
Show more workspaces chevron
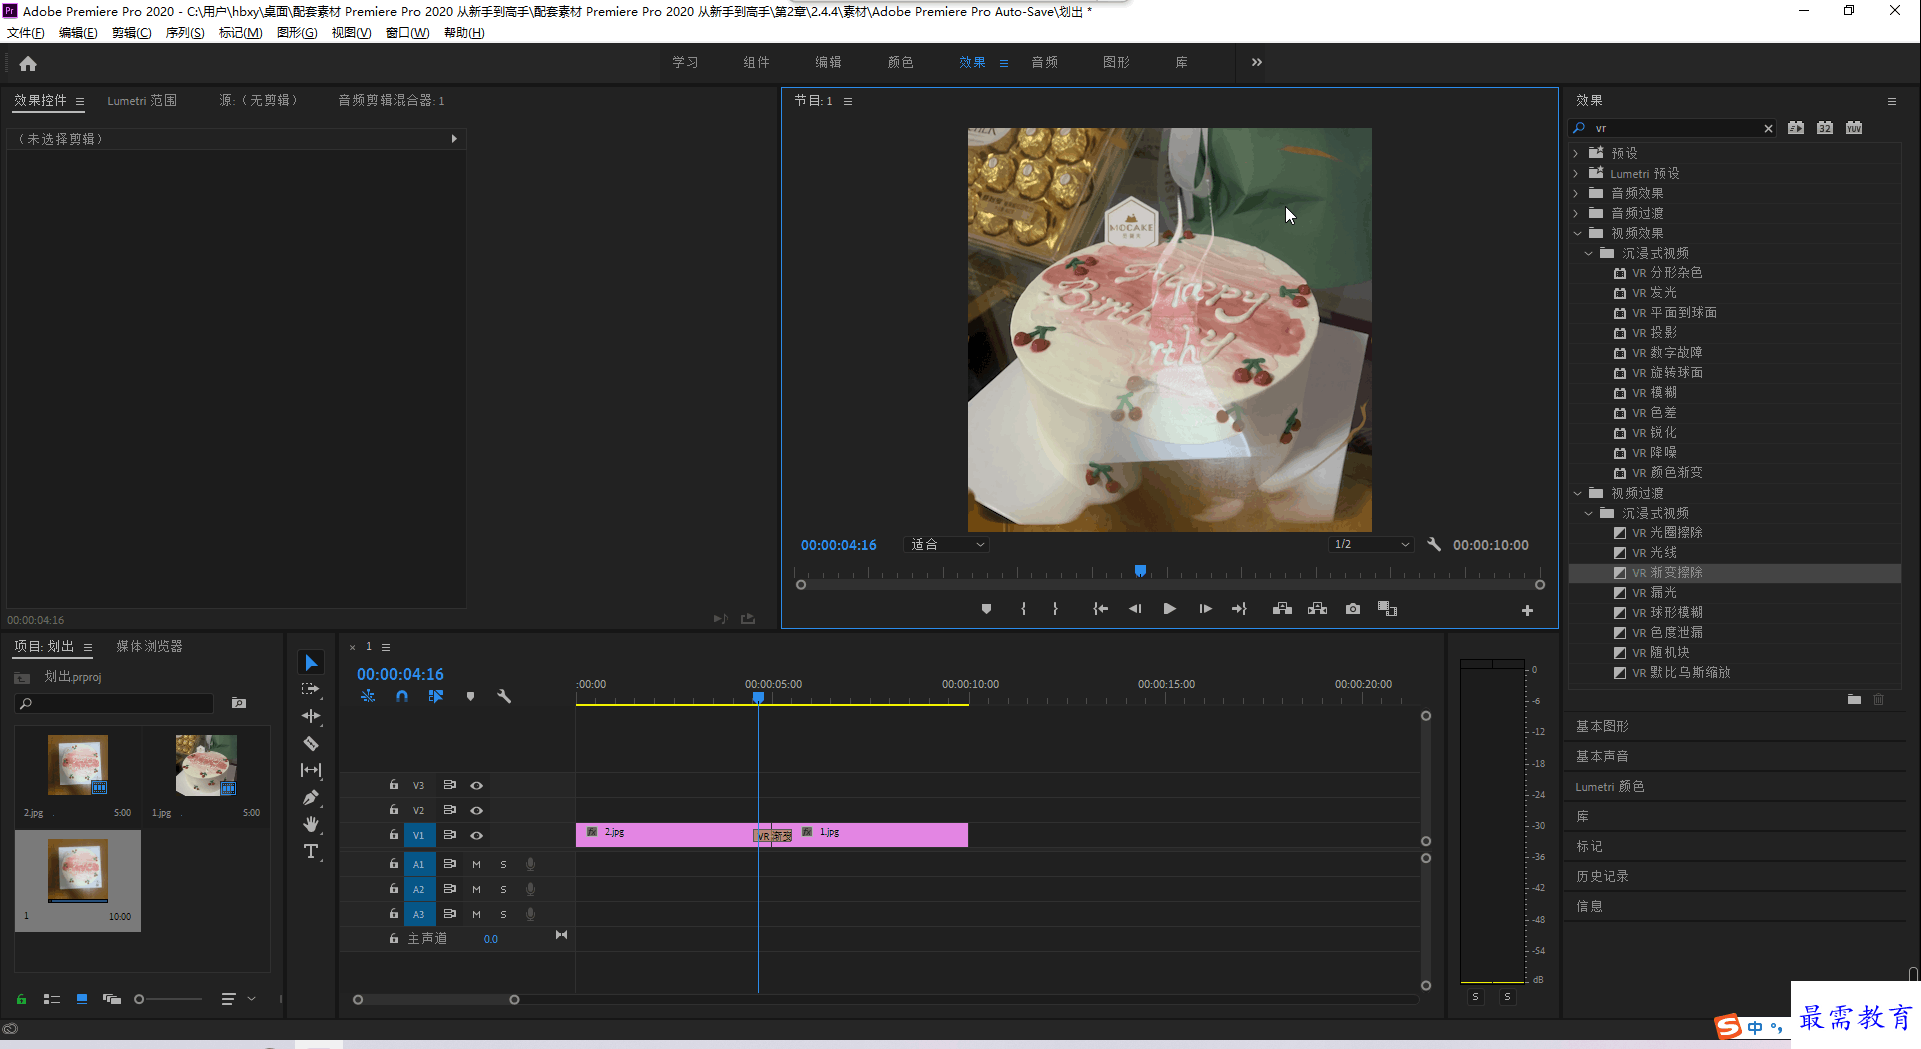1257,62
